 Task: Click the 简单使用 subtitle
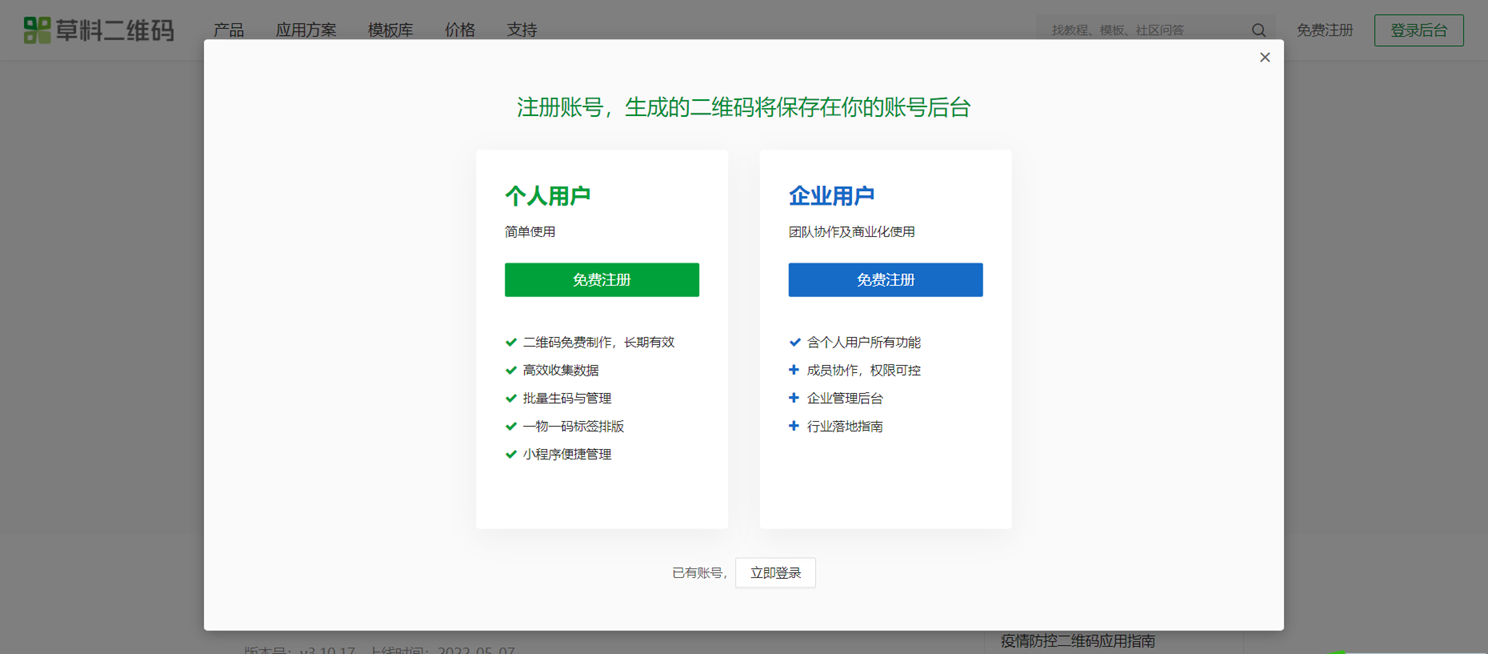[x=530, y=232]
